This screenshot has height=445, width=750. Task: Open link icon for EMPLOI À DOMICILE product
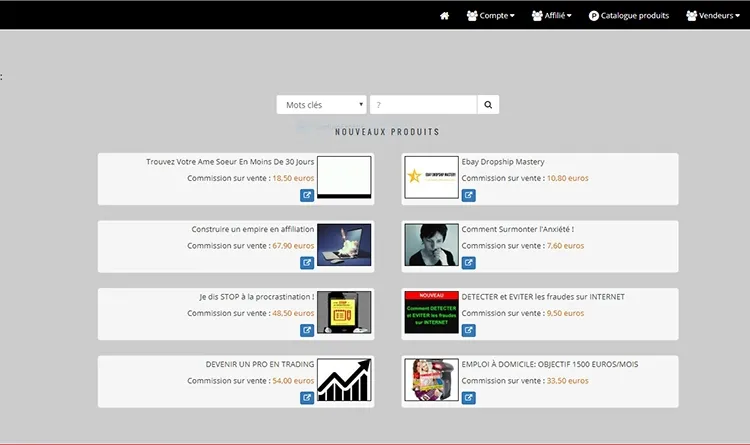(x=468, y=397)
